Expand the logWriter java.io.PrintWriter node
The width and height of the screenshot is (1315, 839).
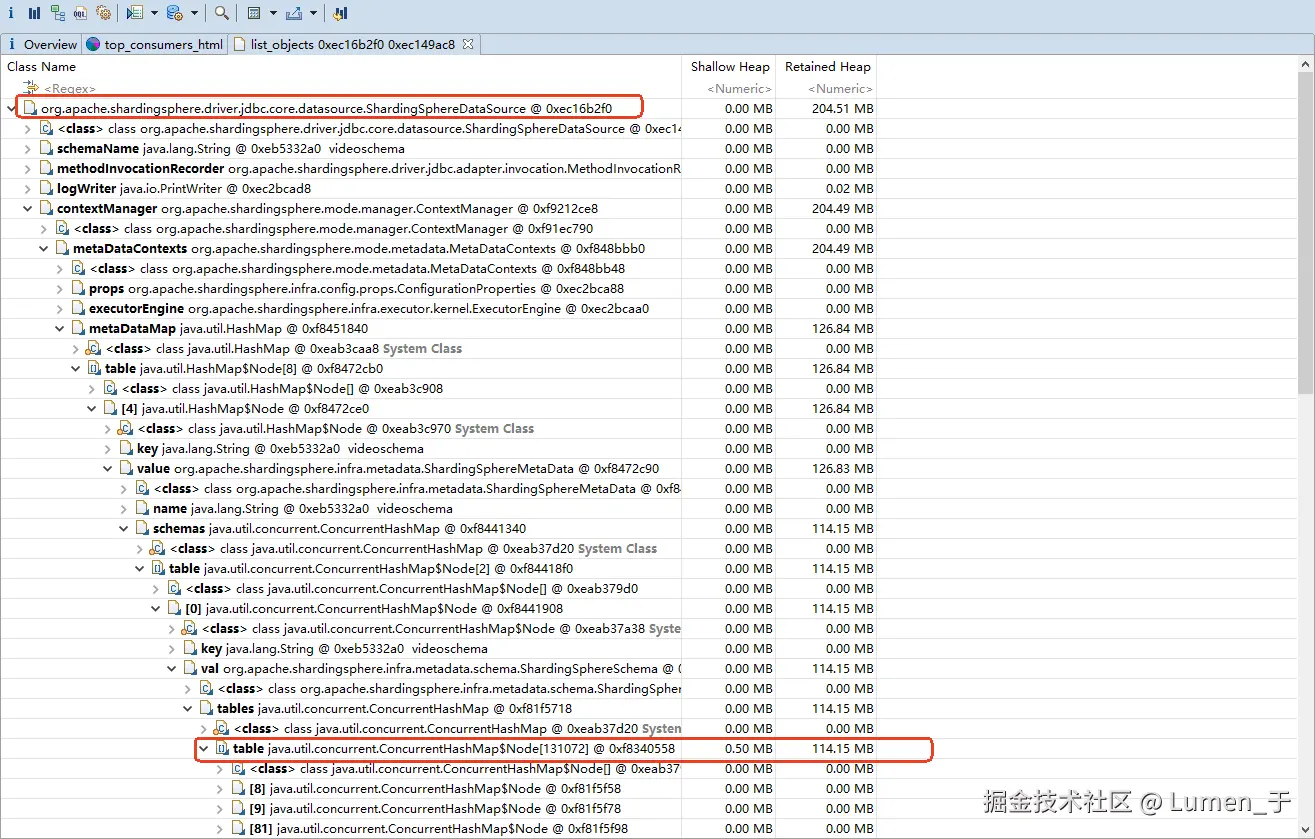click(x=28, y=189)
